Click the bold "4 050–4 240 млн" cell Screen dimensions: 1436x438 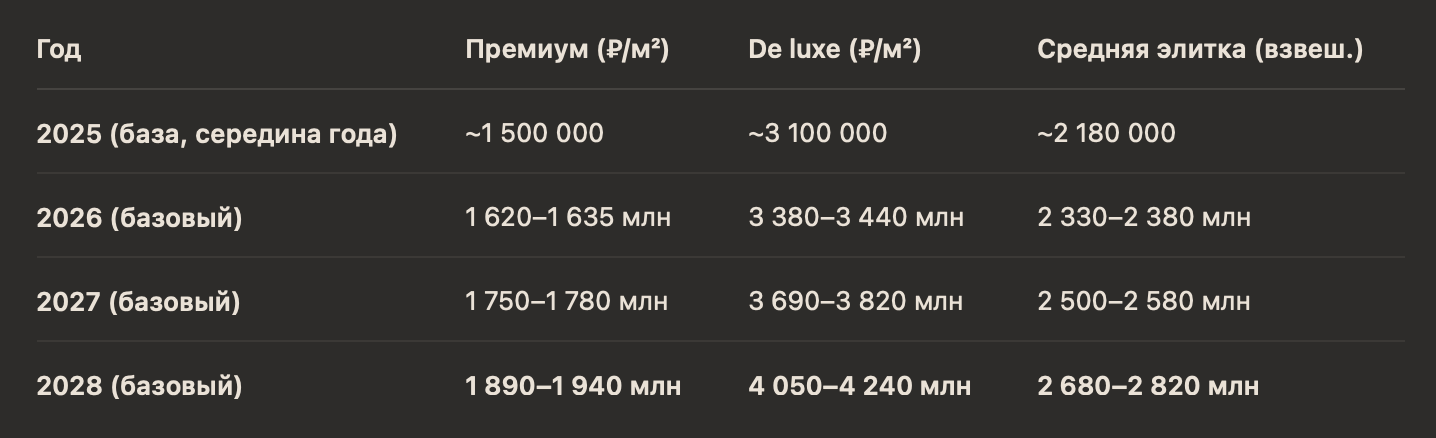tap(859, 386)
